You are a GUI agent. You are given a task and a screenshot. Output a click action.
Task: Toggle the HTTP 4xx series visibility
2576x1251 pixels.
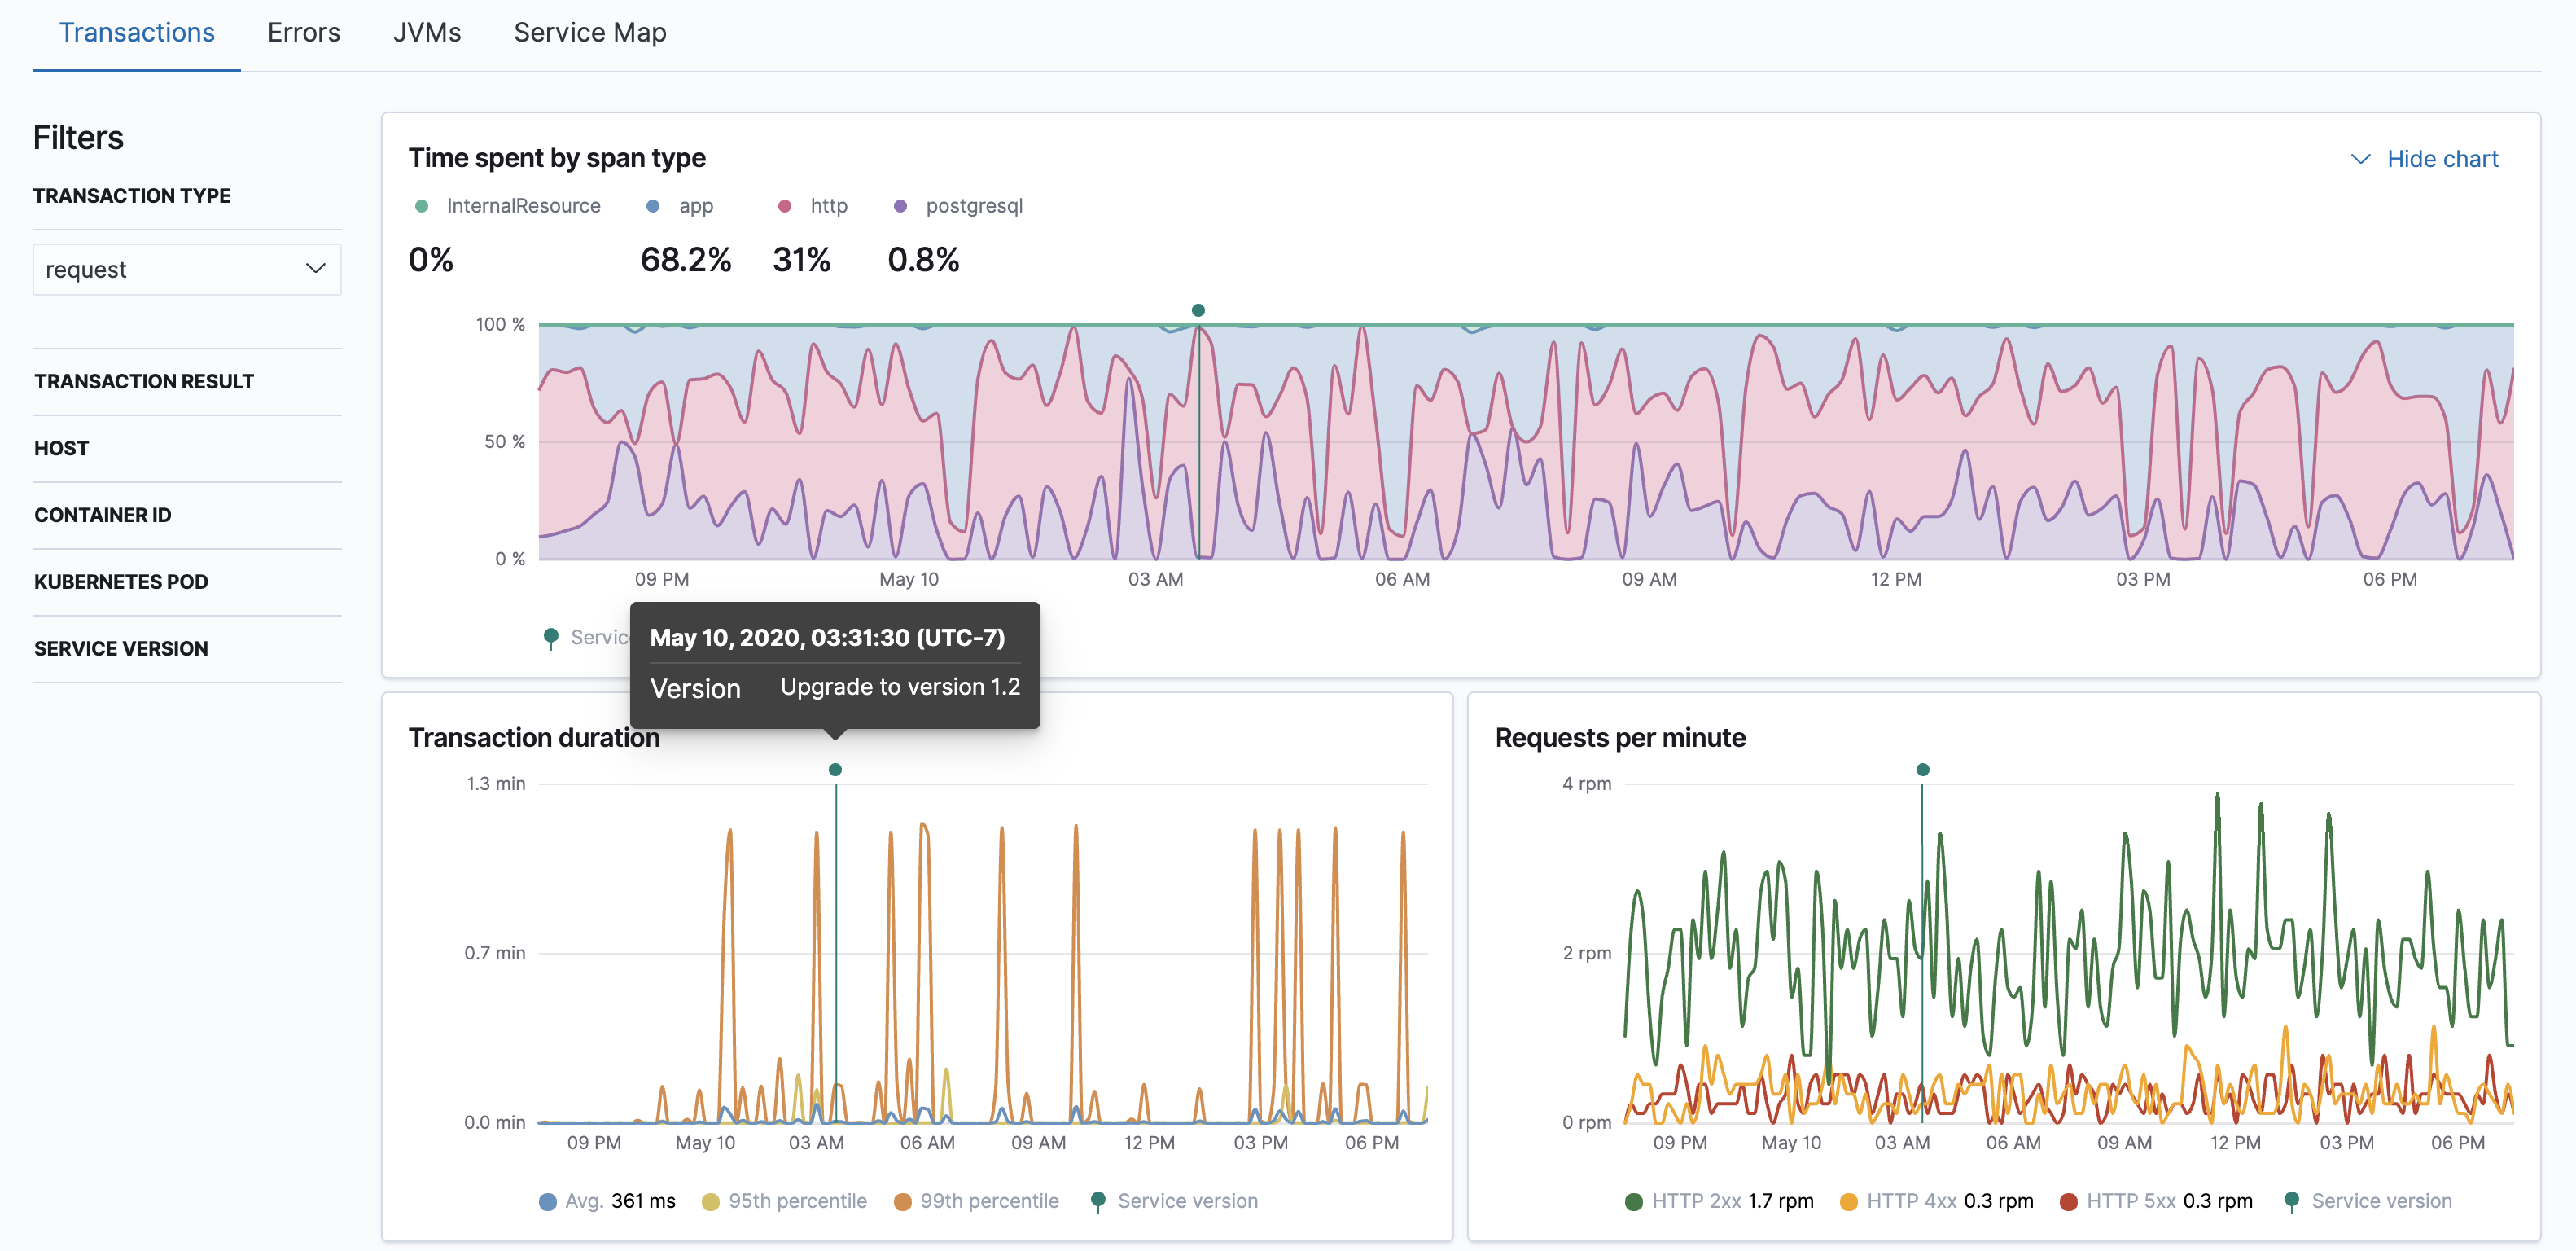pos(1849,1201)
